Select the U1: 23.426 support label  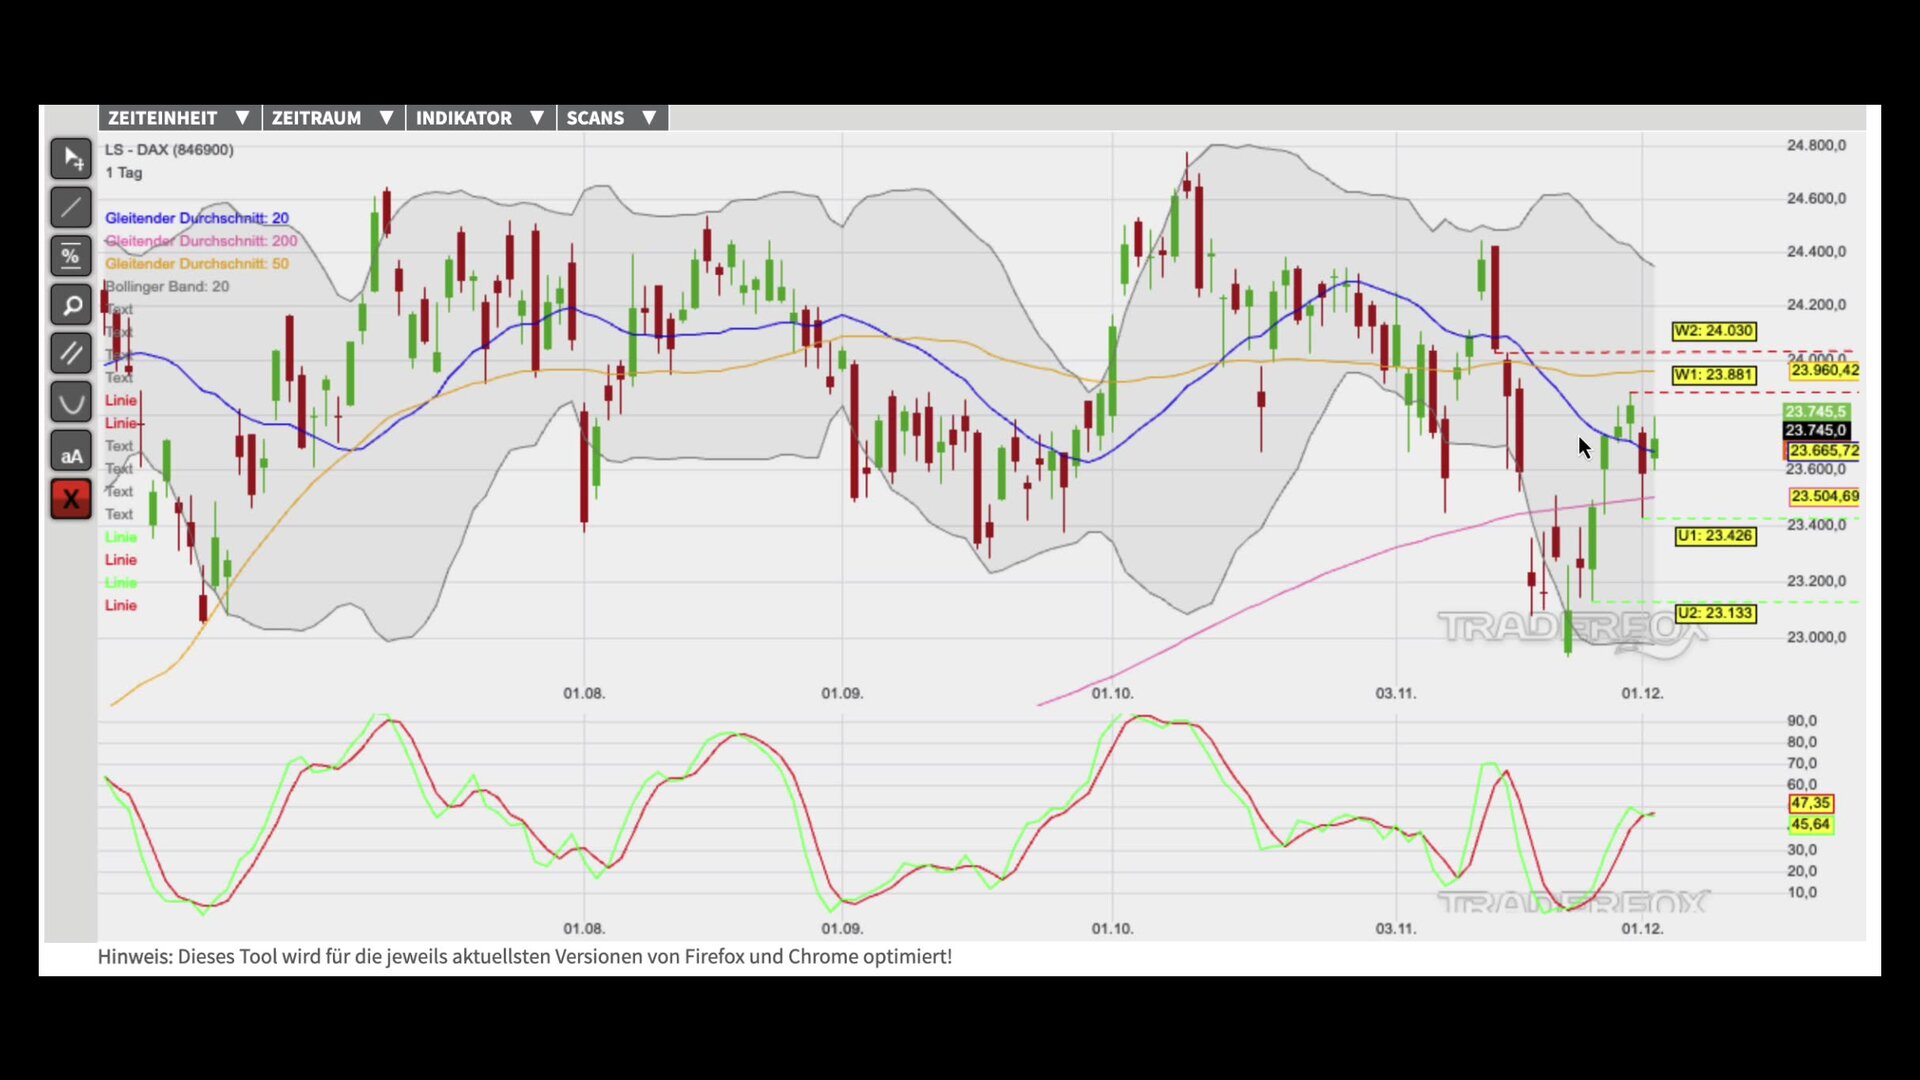tap(1715, 536)
